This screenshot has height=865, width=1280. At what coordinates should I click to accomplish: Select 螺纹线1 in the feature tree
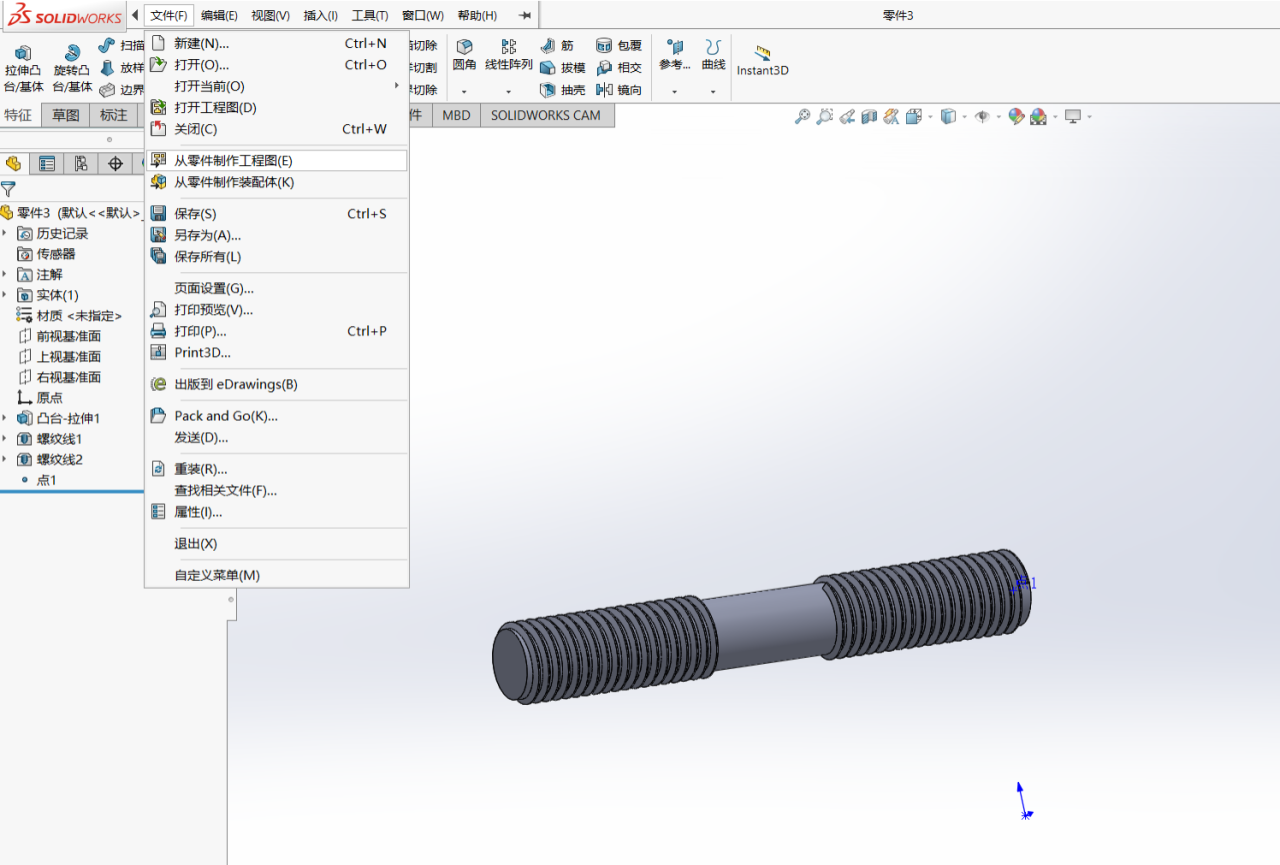coord(59,439)
